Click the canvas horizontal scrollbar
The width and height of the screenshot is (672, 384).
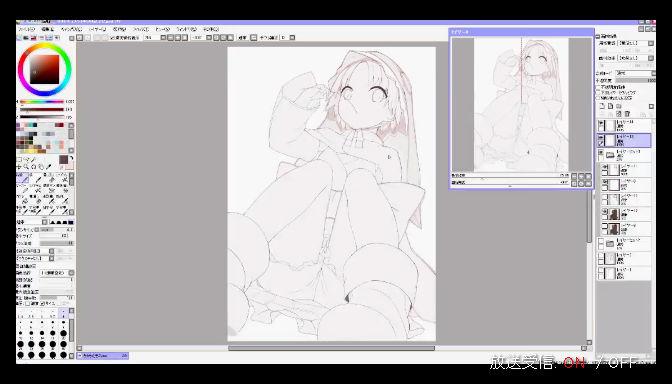click(331, 348)
